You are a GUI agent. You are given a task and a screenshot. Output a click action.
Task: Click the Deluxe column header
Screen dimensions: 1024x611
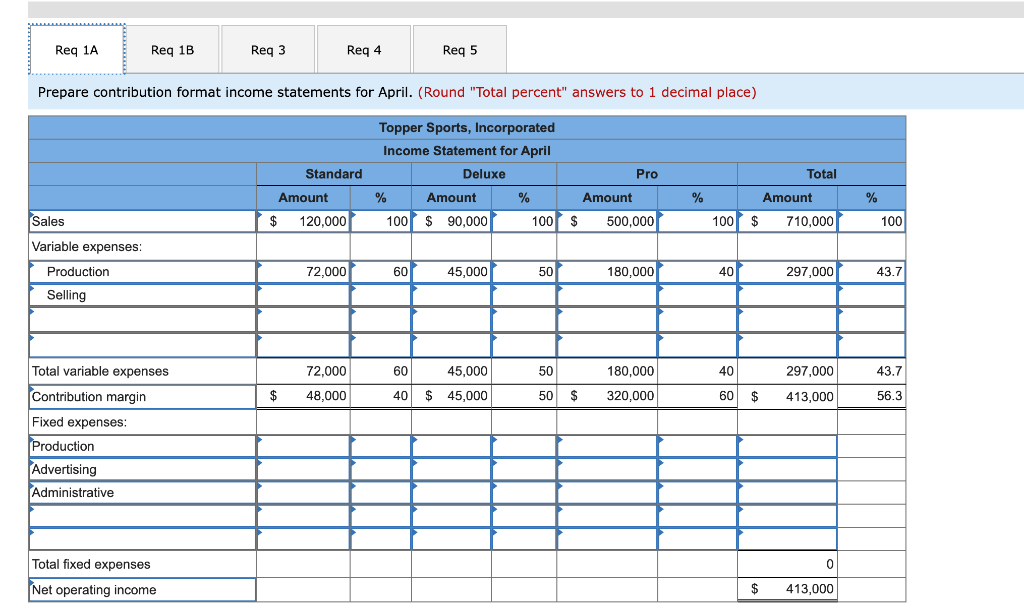tap(484, 174)
